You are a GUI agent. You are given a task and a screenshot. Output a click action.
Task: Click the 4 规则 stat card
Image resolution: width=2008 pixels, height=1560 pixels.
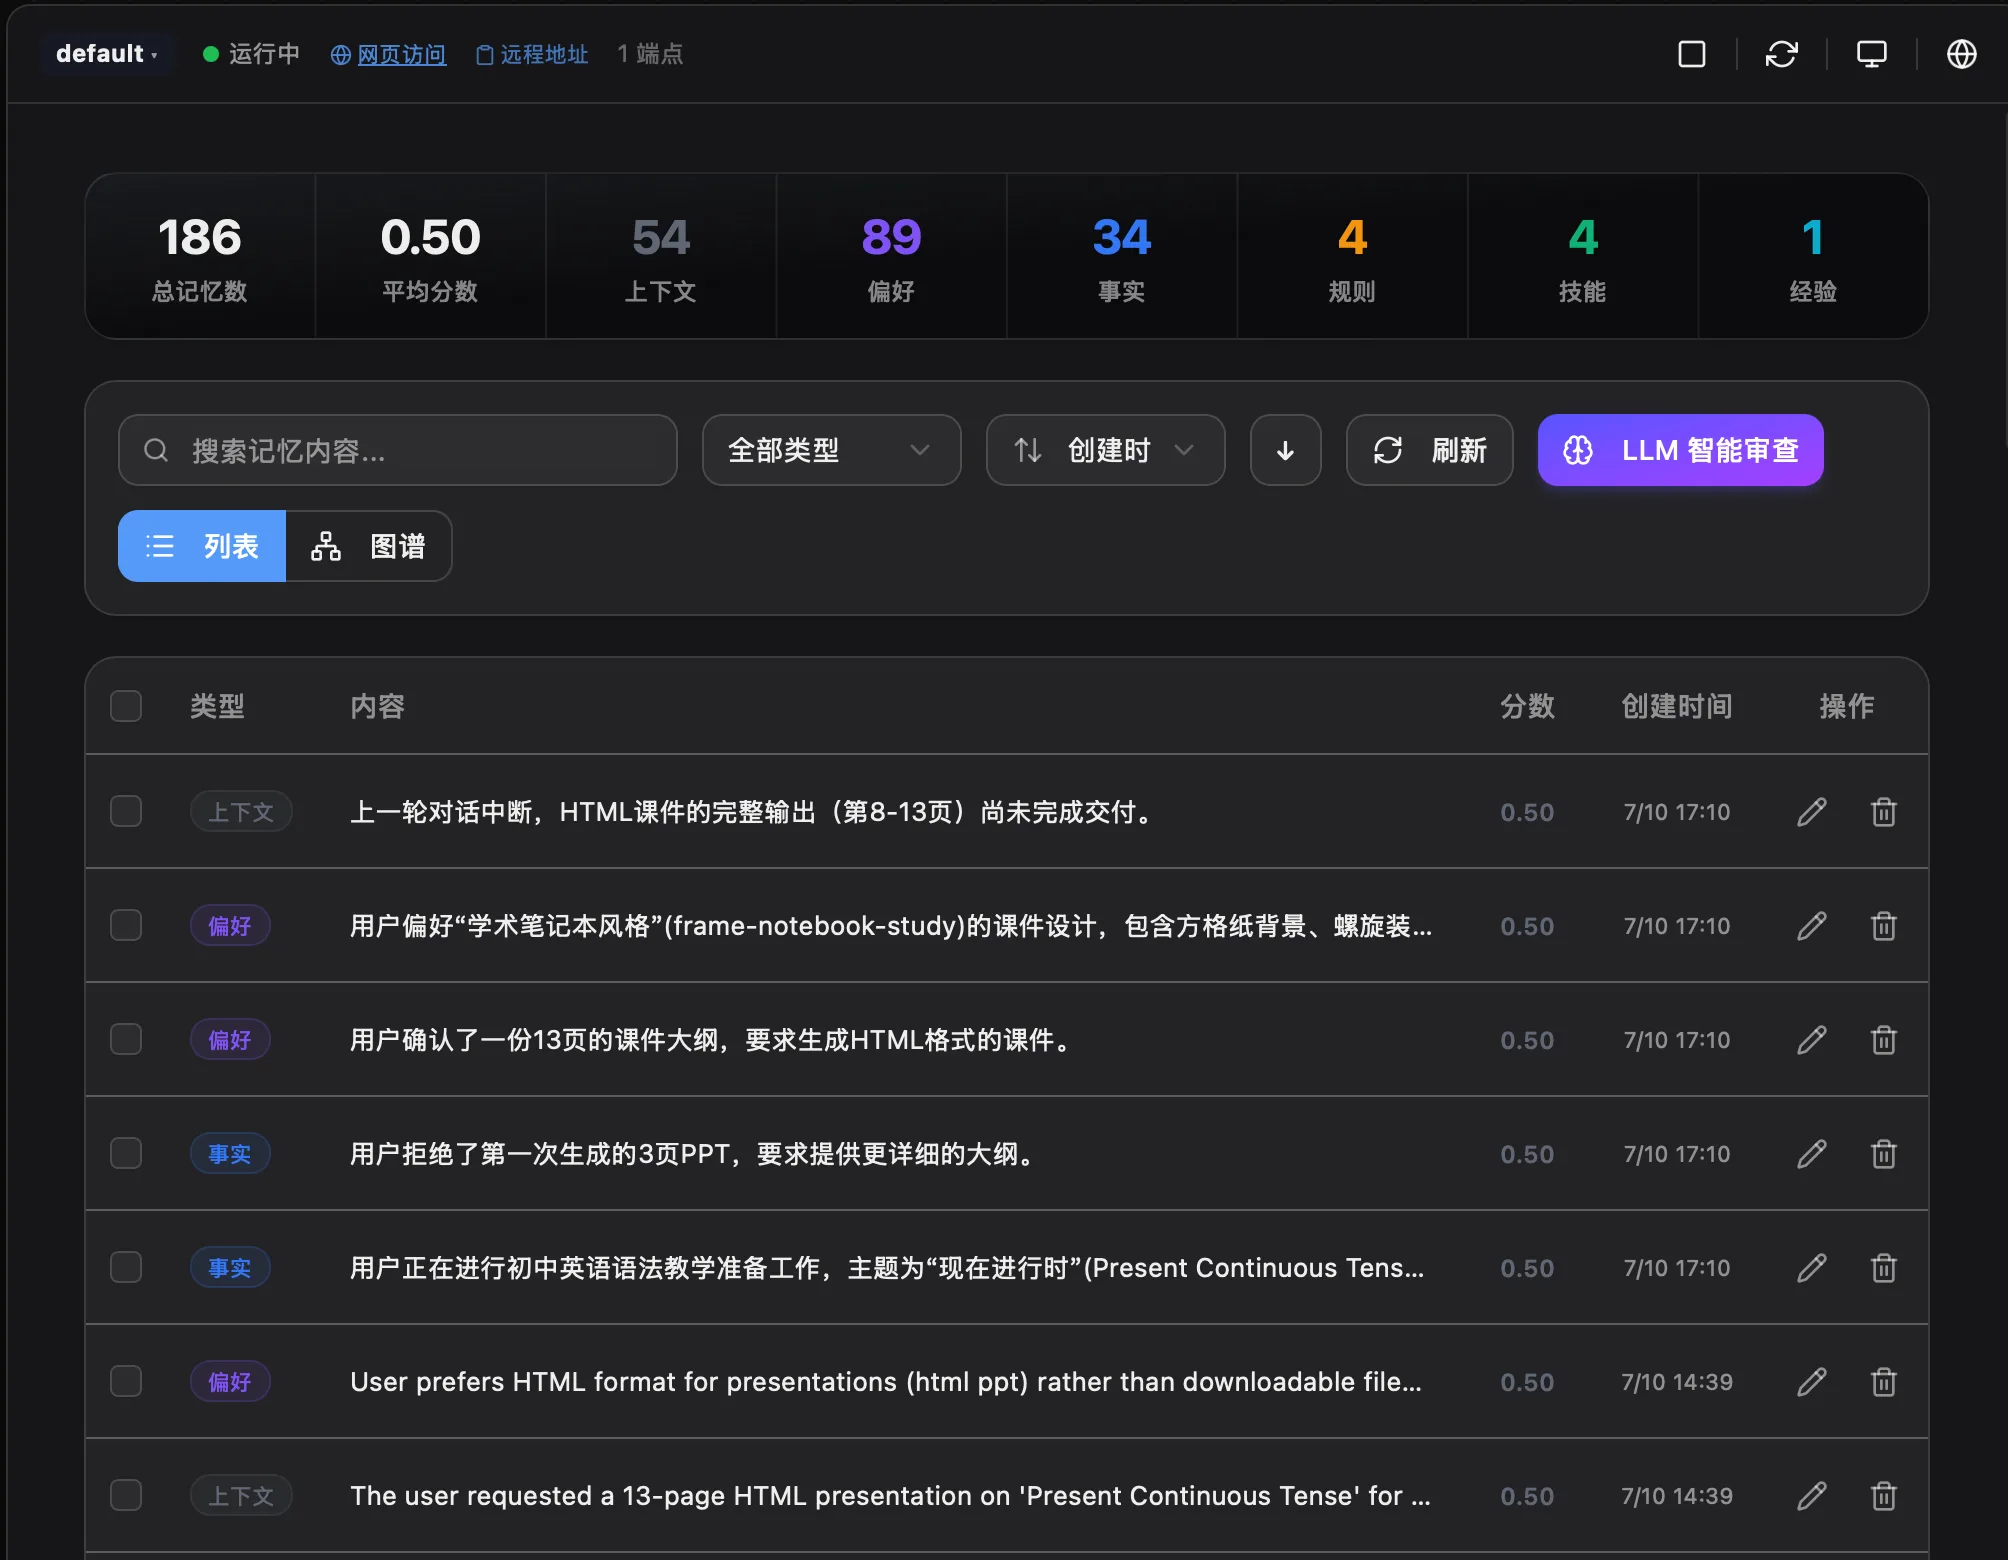click(x=1352, y=257)
